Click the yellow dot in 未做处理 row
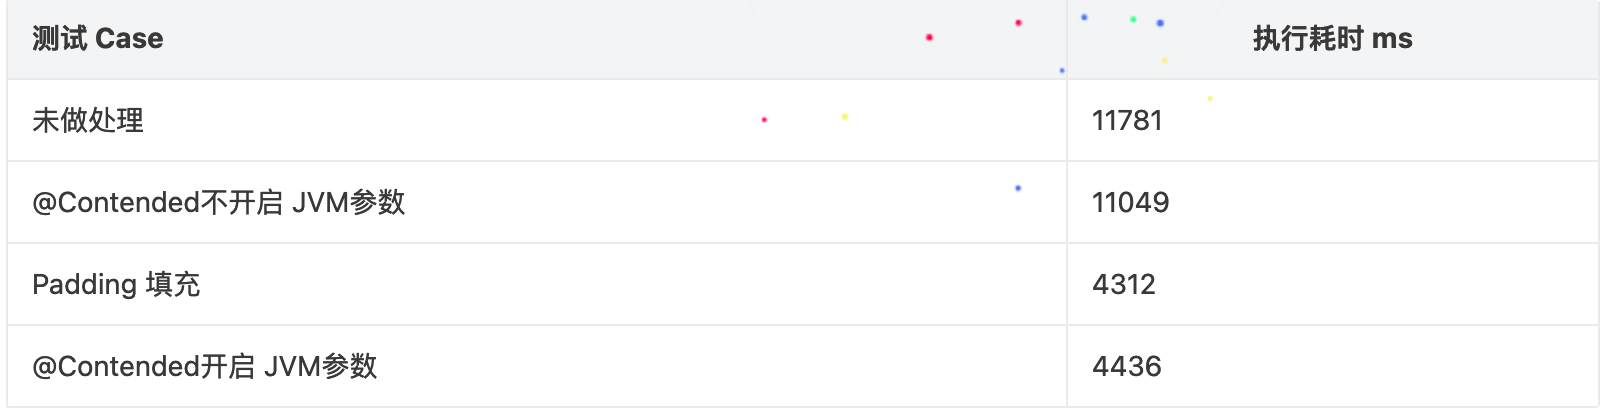The image size is (1604, 408). [845, 117]
